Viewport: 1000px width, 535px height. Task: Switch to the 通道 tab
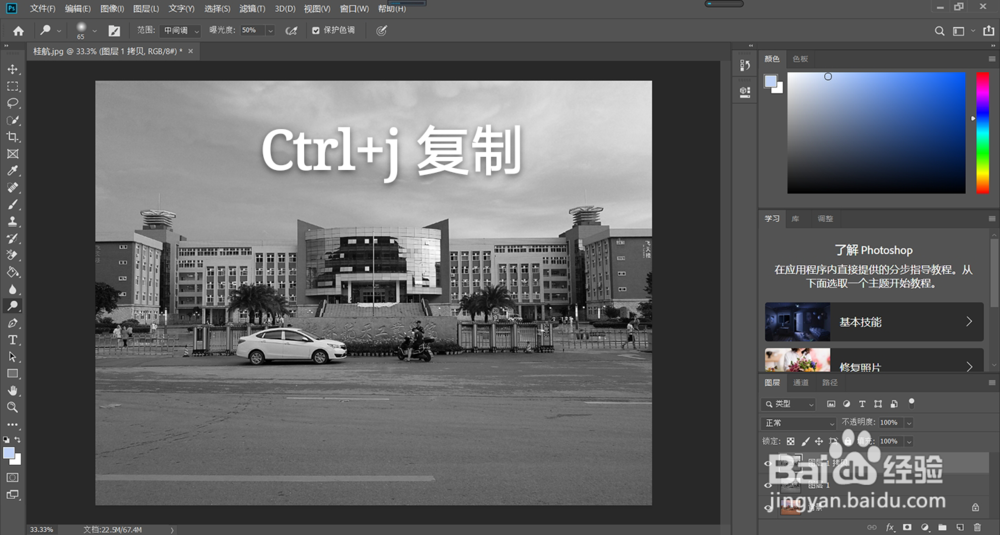[800, 383]
